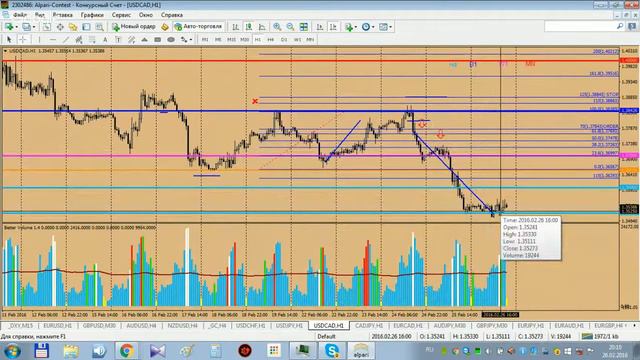Show the Navigator folder-star icon

coord(73,27)
